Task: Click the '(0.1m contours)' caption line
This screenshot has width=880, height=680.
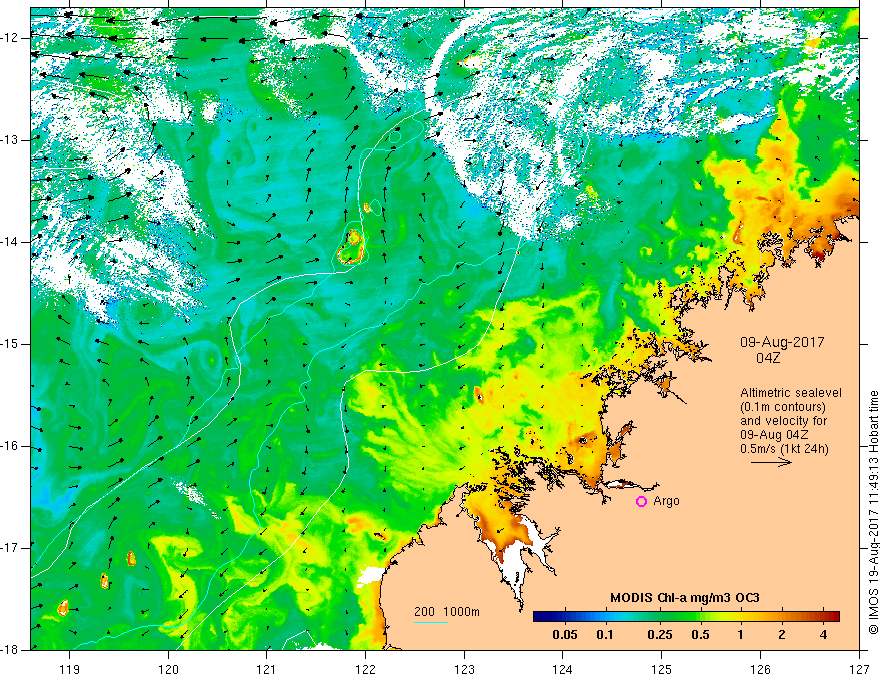Action: [x=783, y=407]
